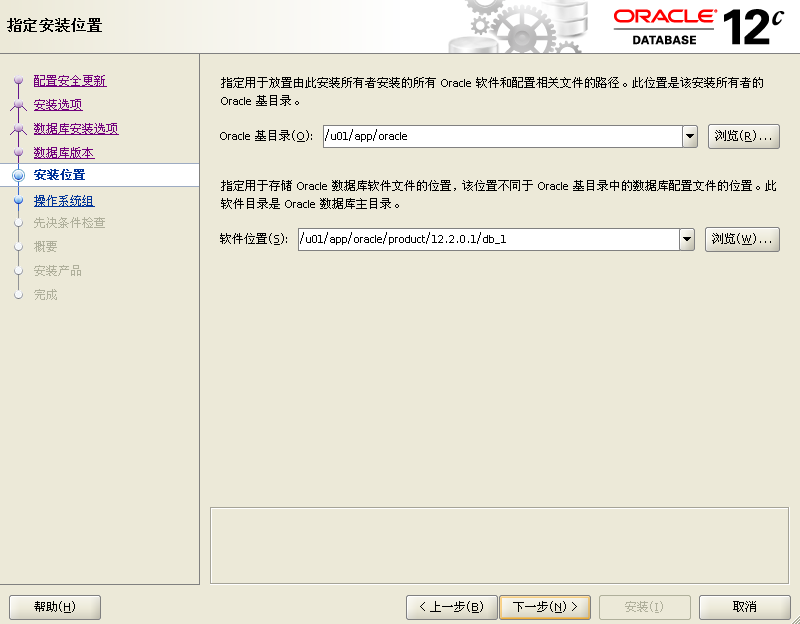
Task: Proceed with 下一步(N) button
Action: click(545, 607)
